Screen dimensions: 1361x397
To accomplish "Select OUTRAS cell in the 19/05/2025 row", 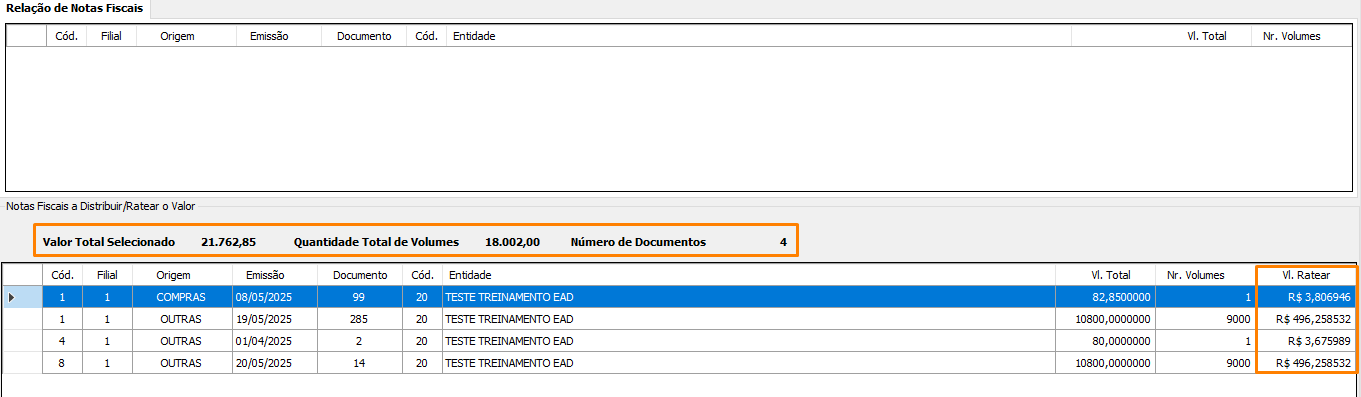I will point(182,319).
